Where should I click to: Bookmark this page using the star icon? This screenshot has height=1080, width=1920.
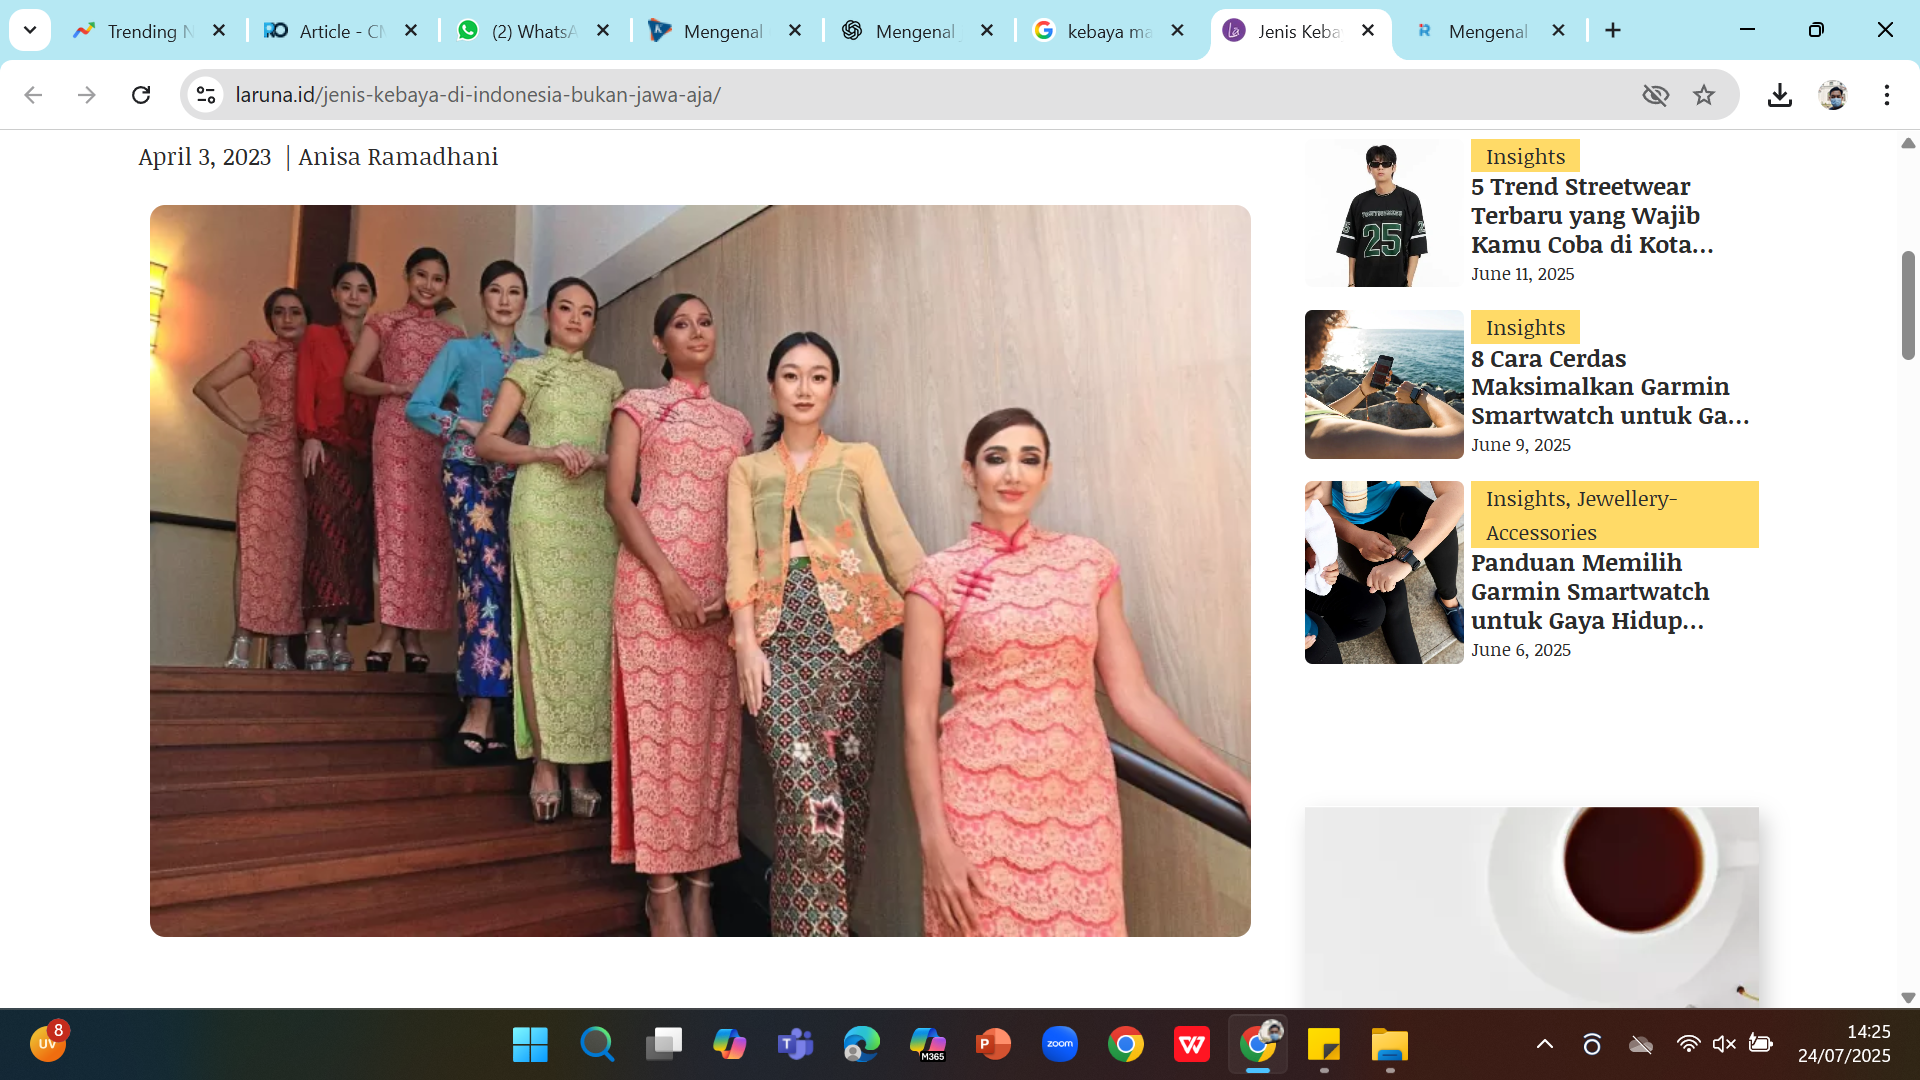point(1704,95)
